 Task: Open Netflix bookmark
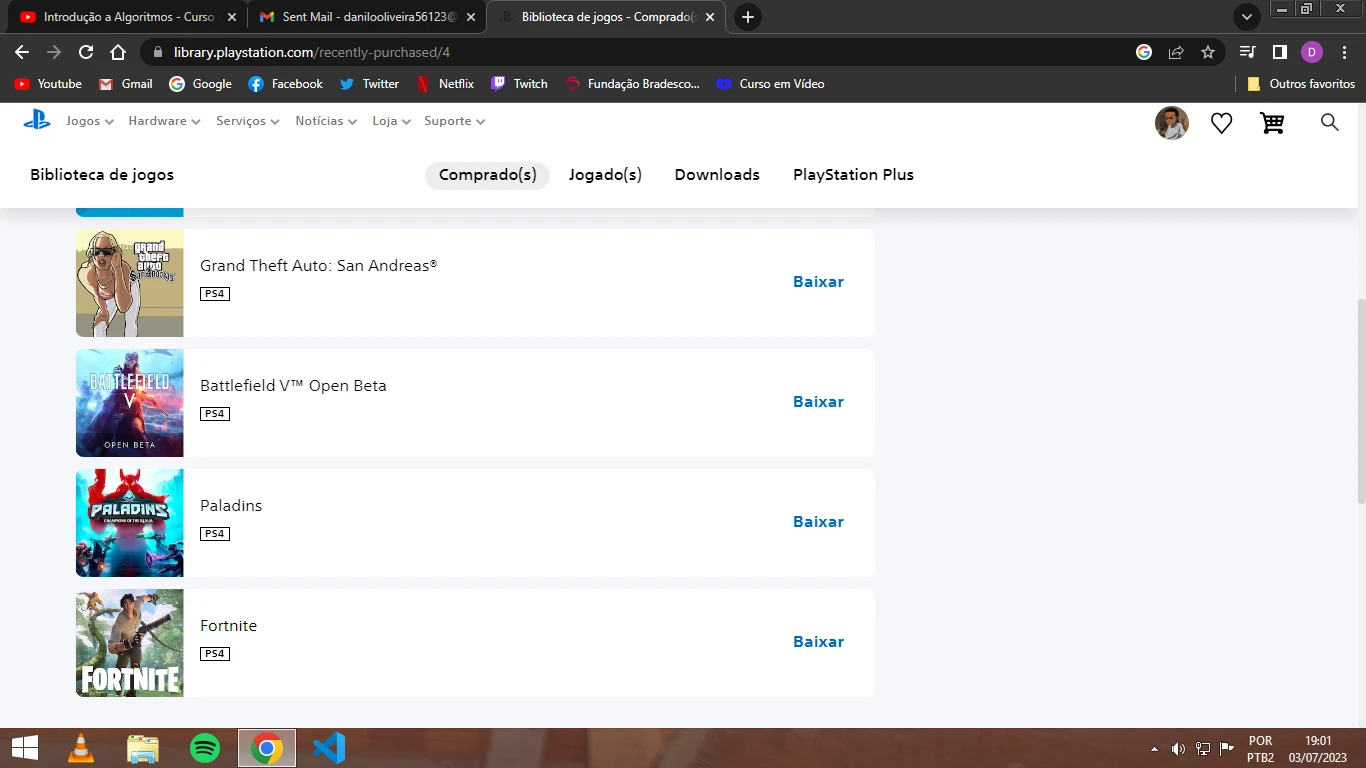click(x=445, y=84)
